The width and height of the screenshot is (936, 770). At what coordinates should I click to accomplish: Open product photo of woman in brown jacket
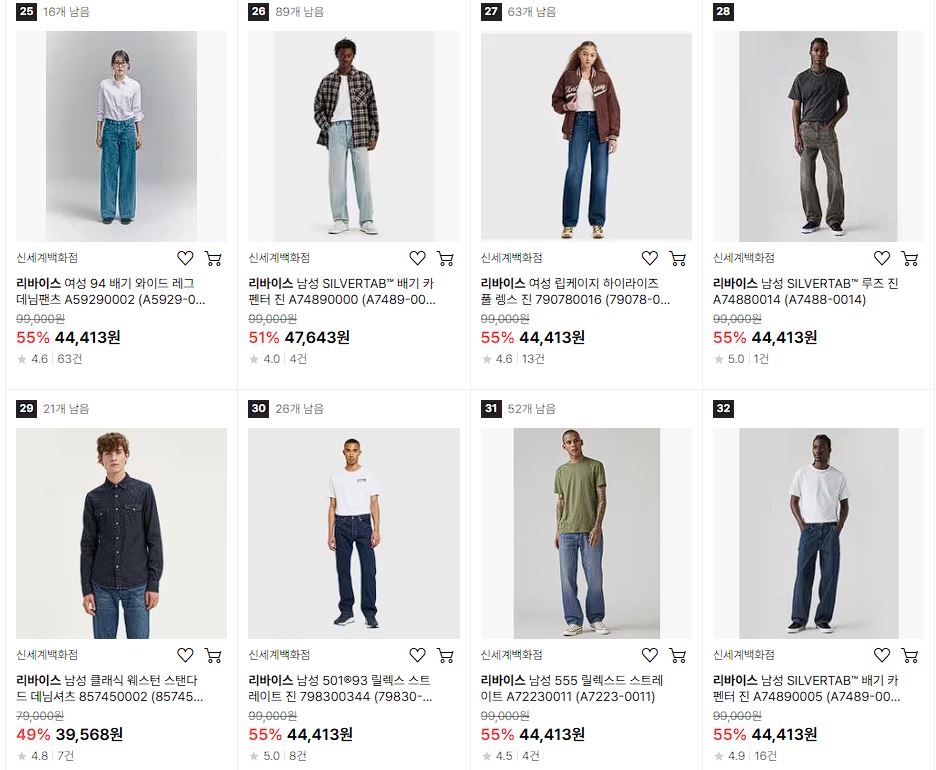pos(586,136)
